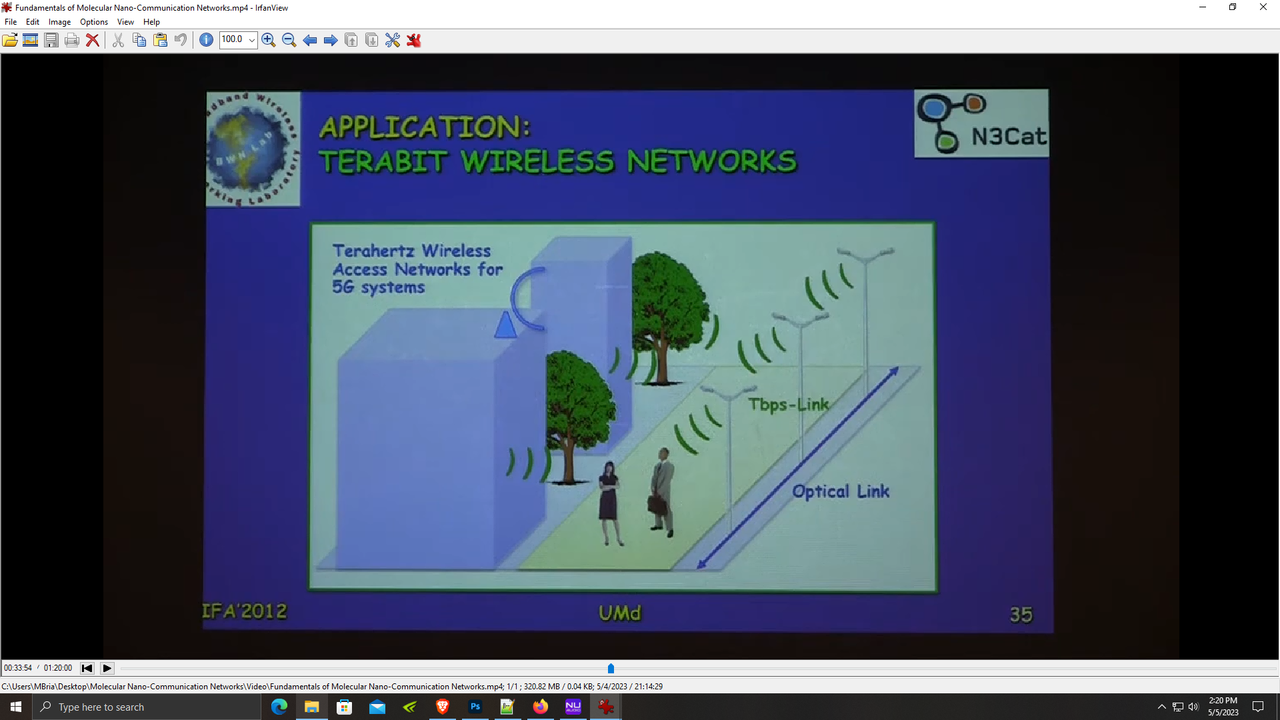This screenshot has width=1280, height=720.
Task: Click the red X Delete file icon
Action: click(92, 40)
